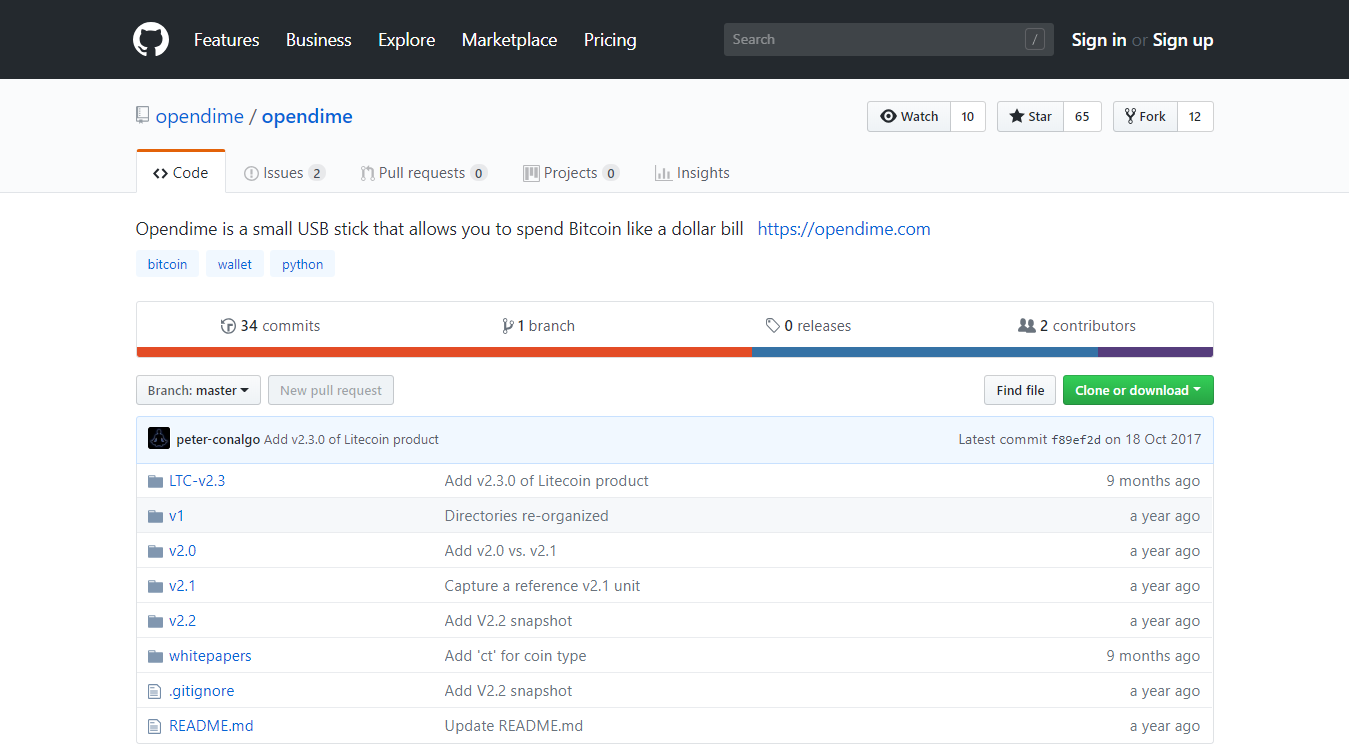Click the purple segment of language bar

click(1155, 352)
